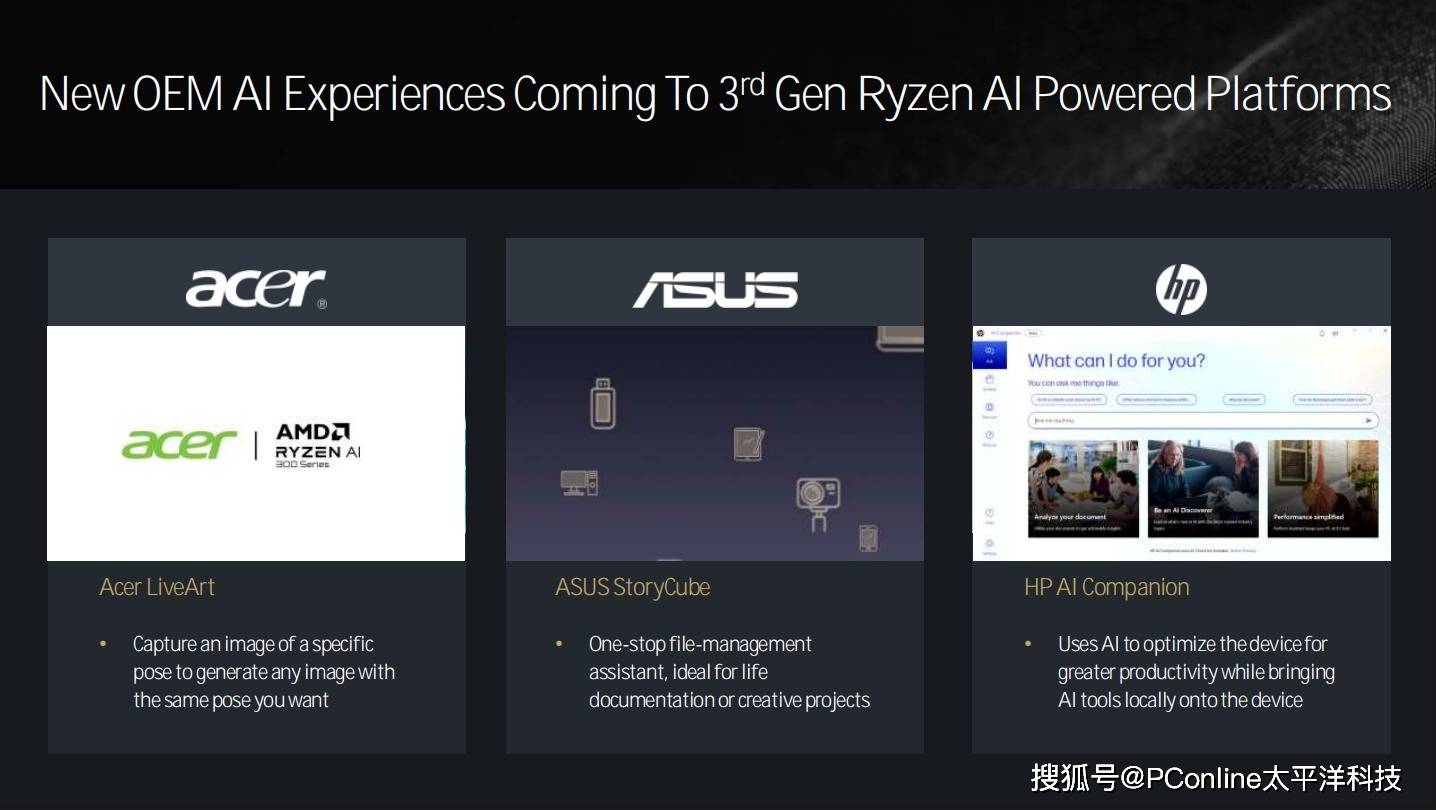
Task: Click the smartphone icon in ASUS panel
Action: click(x=868, y=538)
